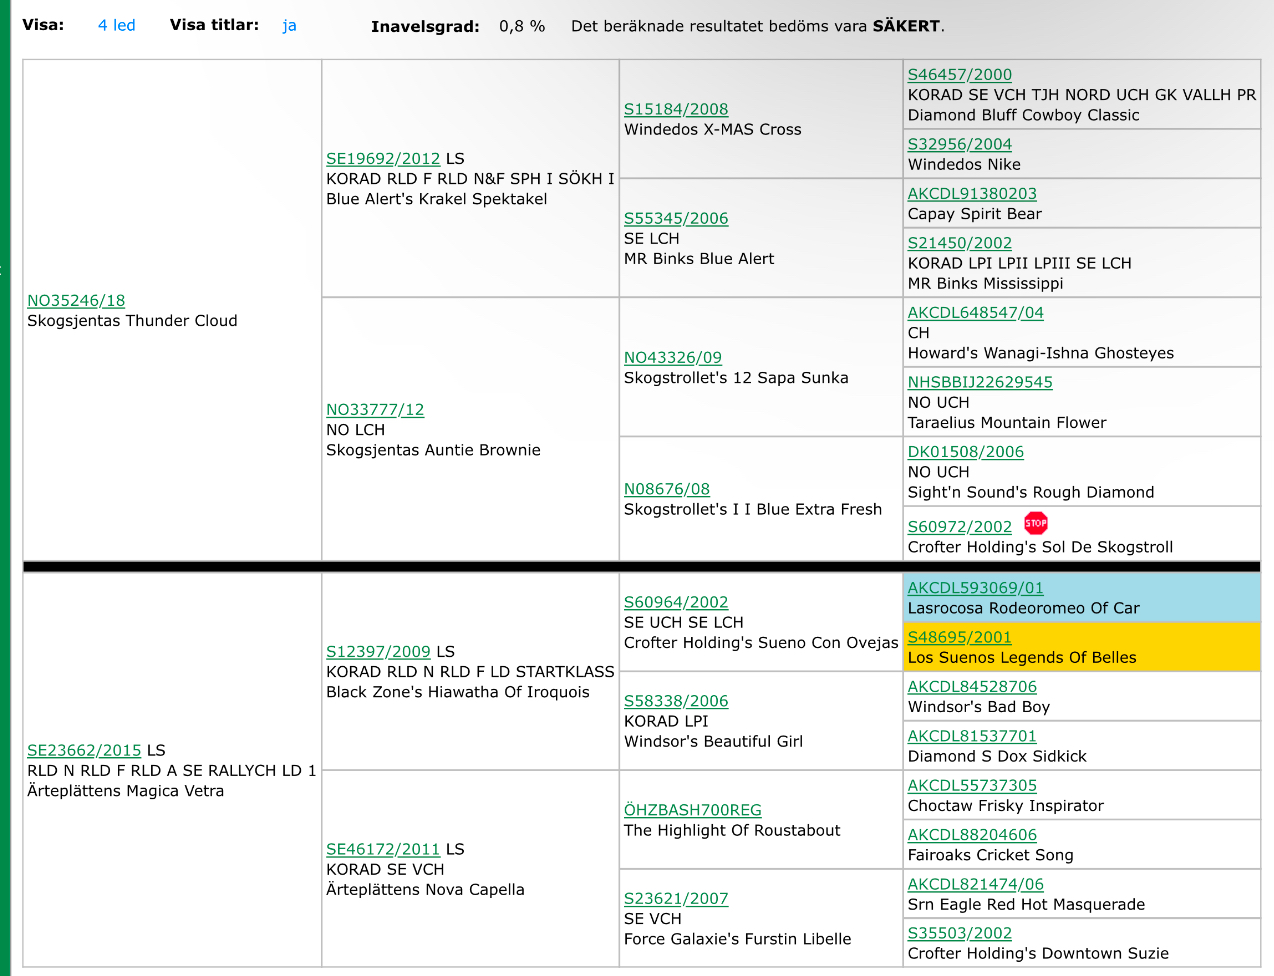
Task: Open S15184/2008 Windedos X-MAS Cross
Action: 676,110
